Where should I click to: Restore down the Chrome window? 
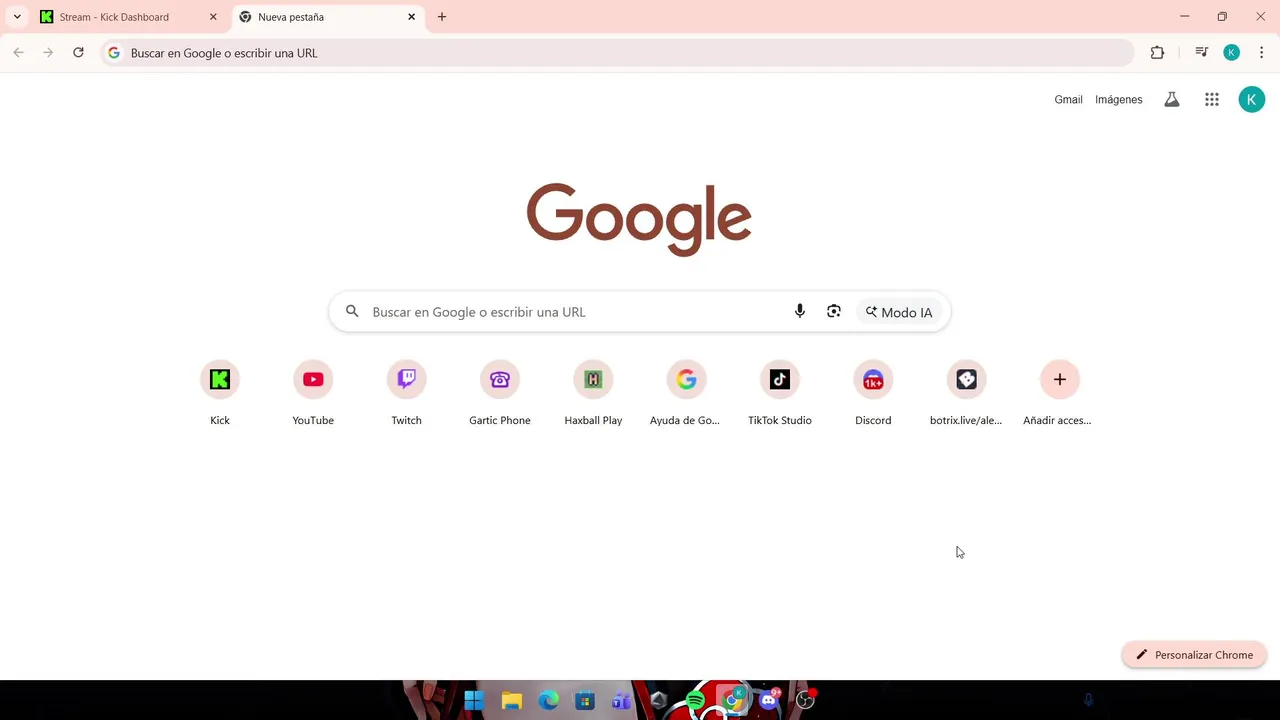click(1222, 16)
